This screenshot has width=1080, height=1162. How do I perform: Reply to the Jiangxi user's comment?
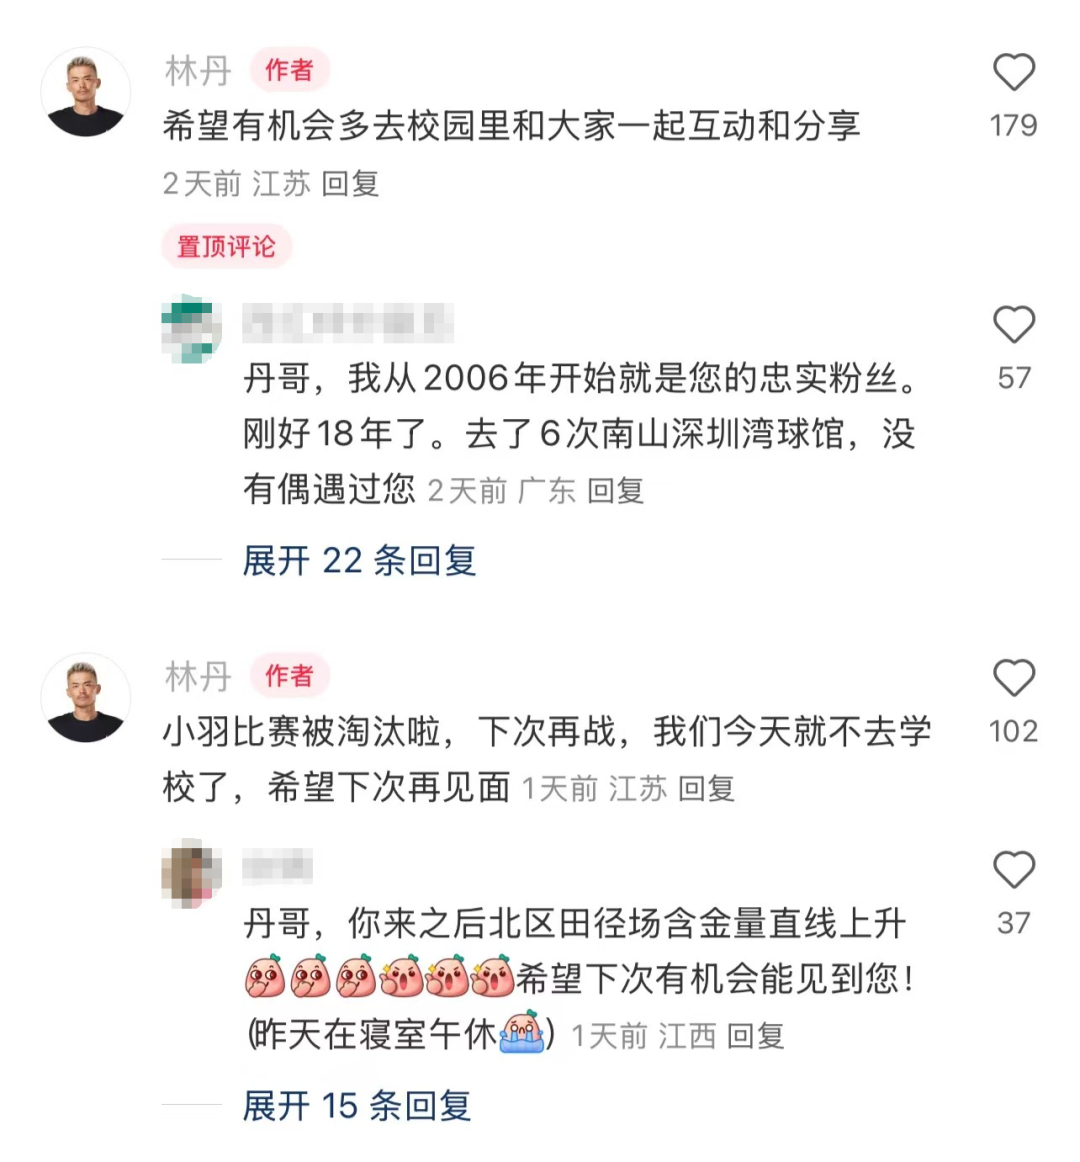coord(755,1036)
